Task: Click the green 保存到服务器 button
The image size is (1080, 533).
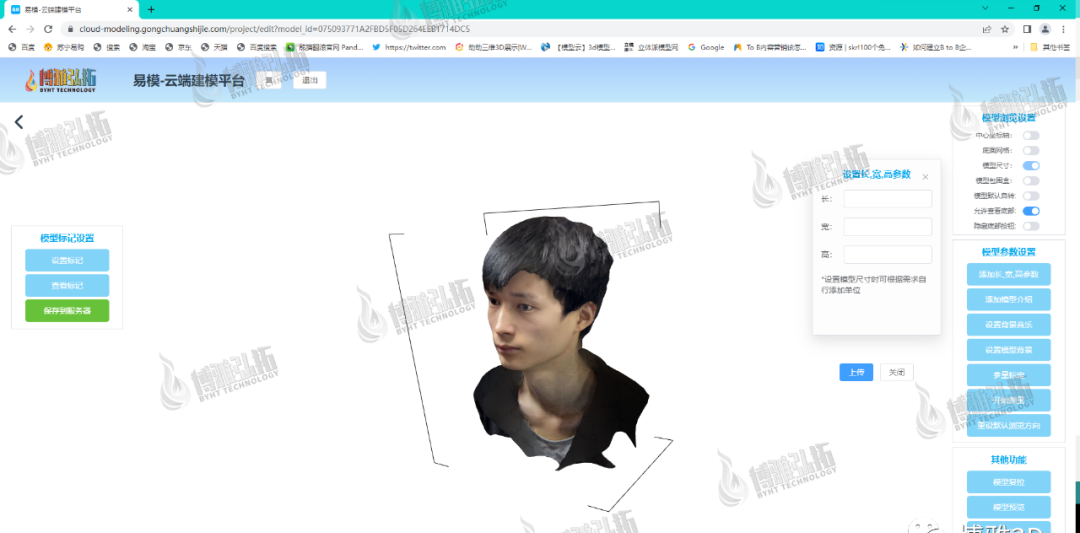Action: 67,311
